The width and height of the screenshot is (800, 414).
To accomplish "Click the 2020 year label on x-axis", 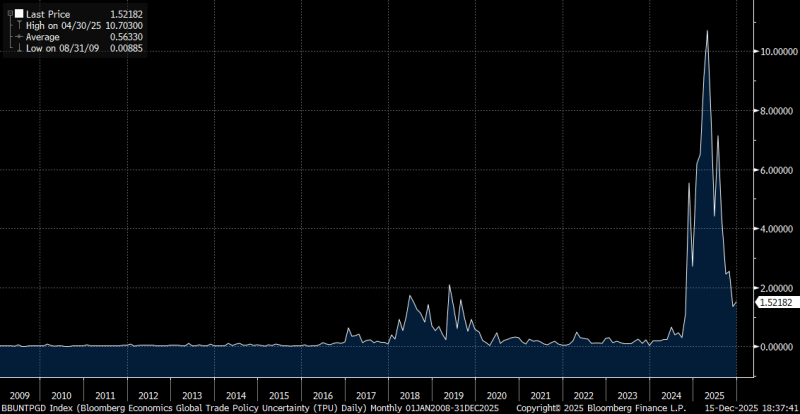I will click(498, 396).
